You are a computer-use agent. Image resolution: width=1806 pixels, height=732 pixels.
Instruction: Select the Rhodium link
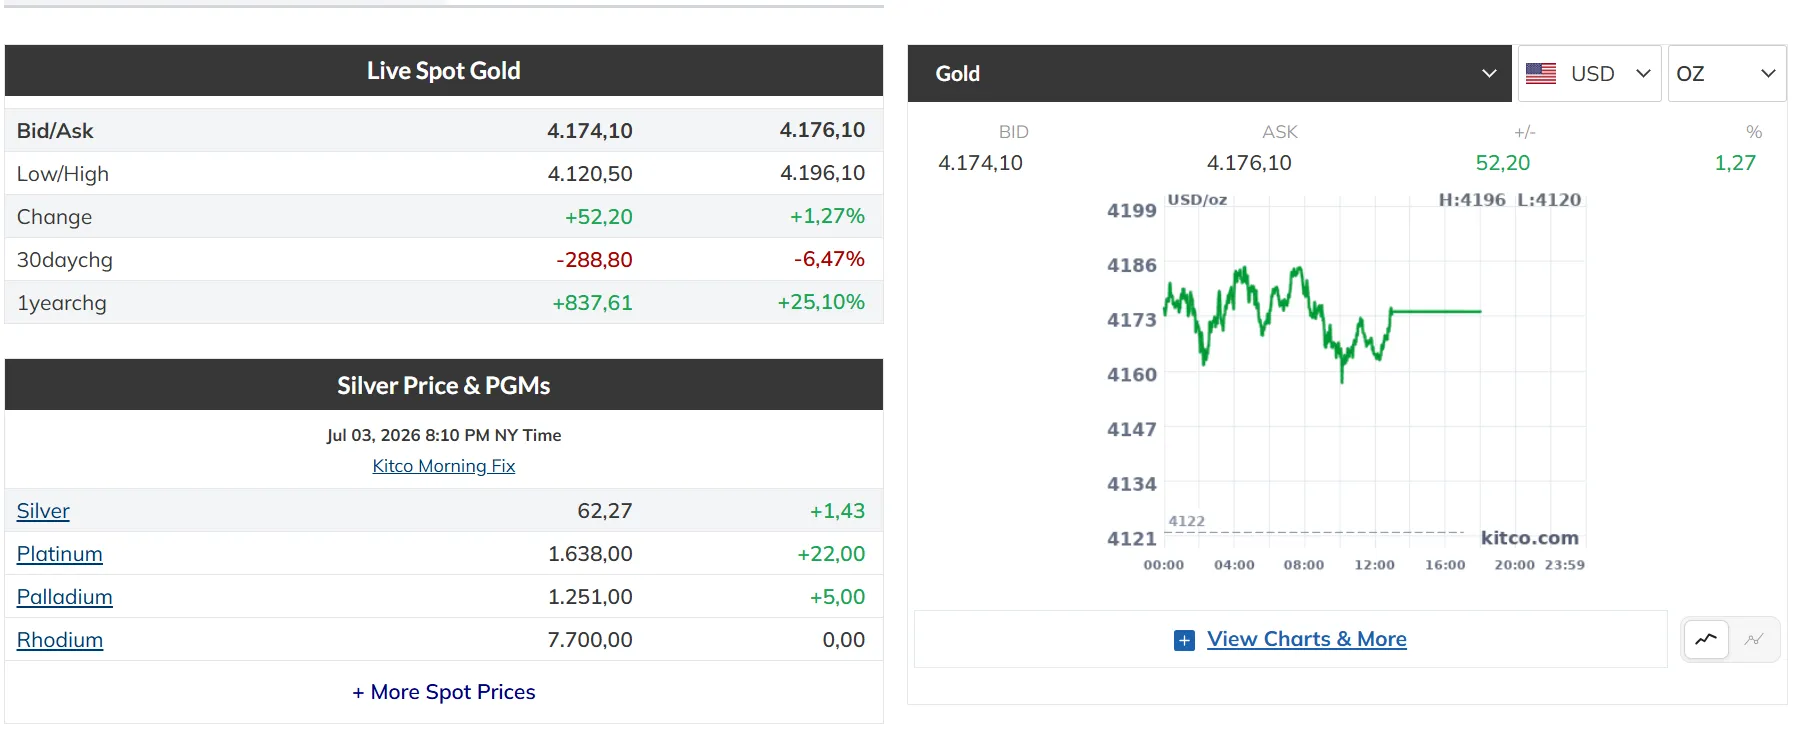coord(60,640)
